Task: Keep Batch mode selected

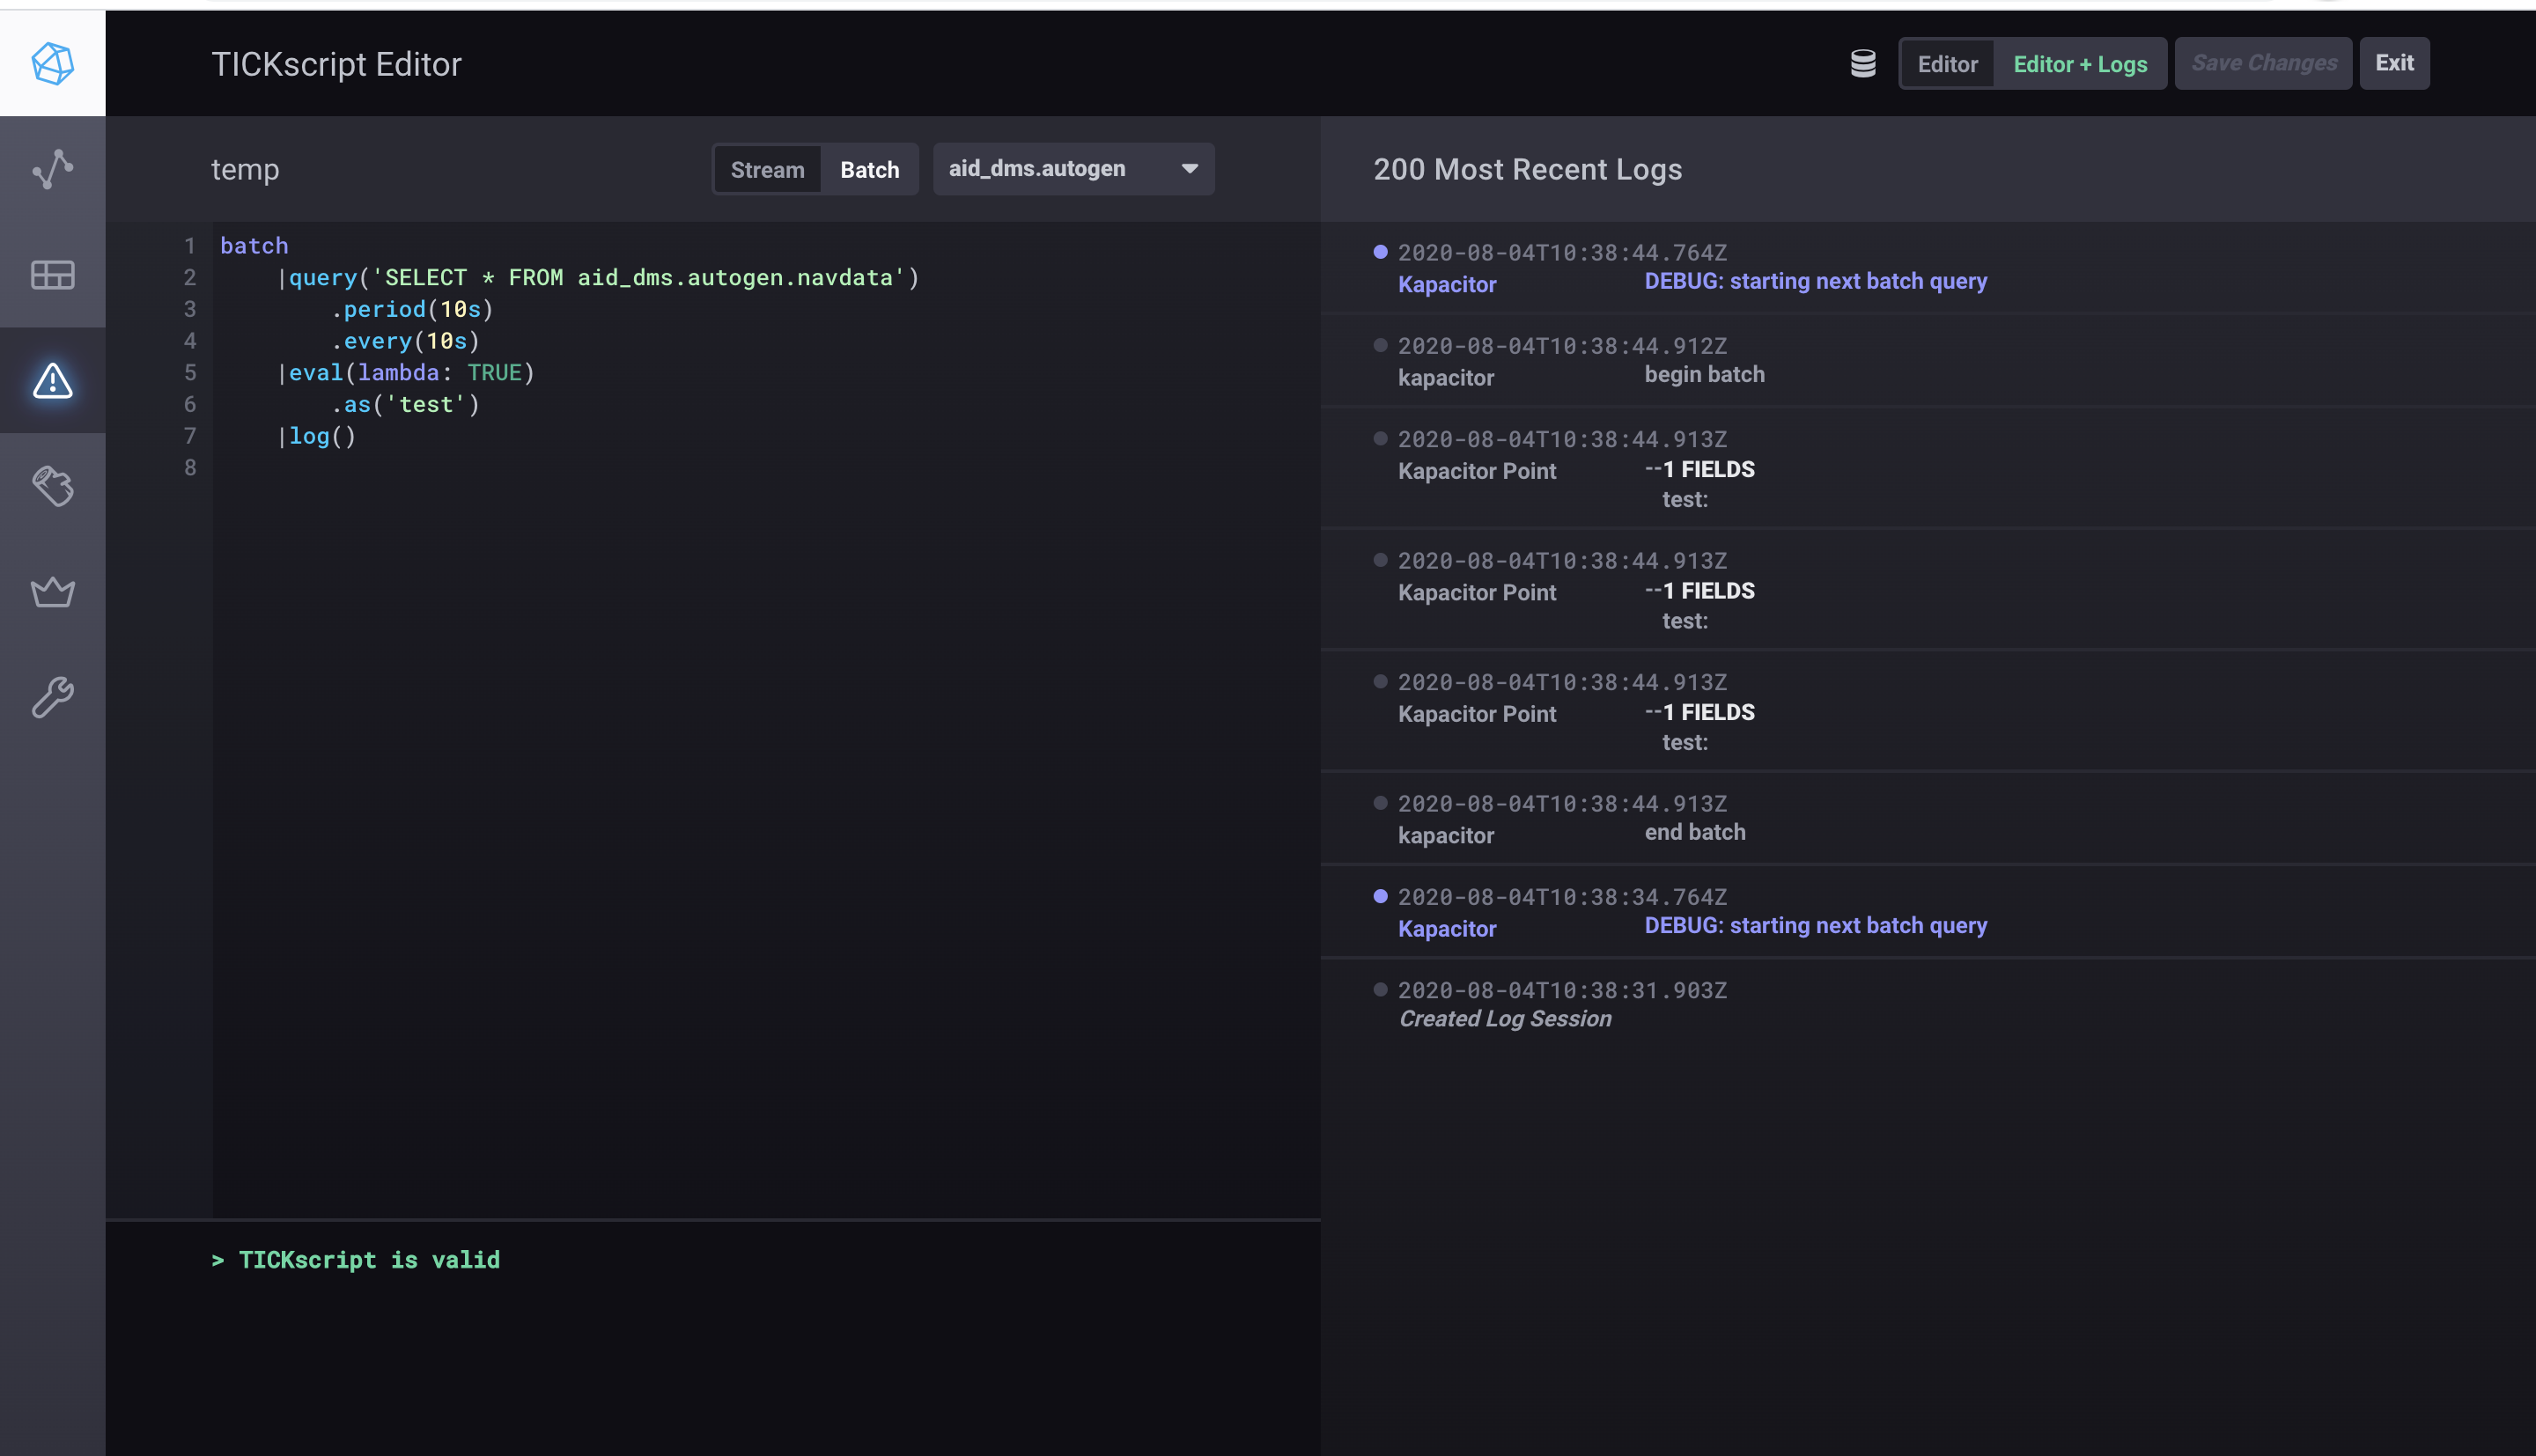Action: point(869,169)
